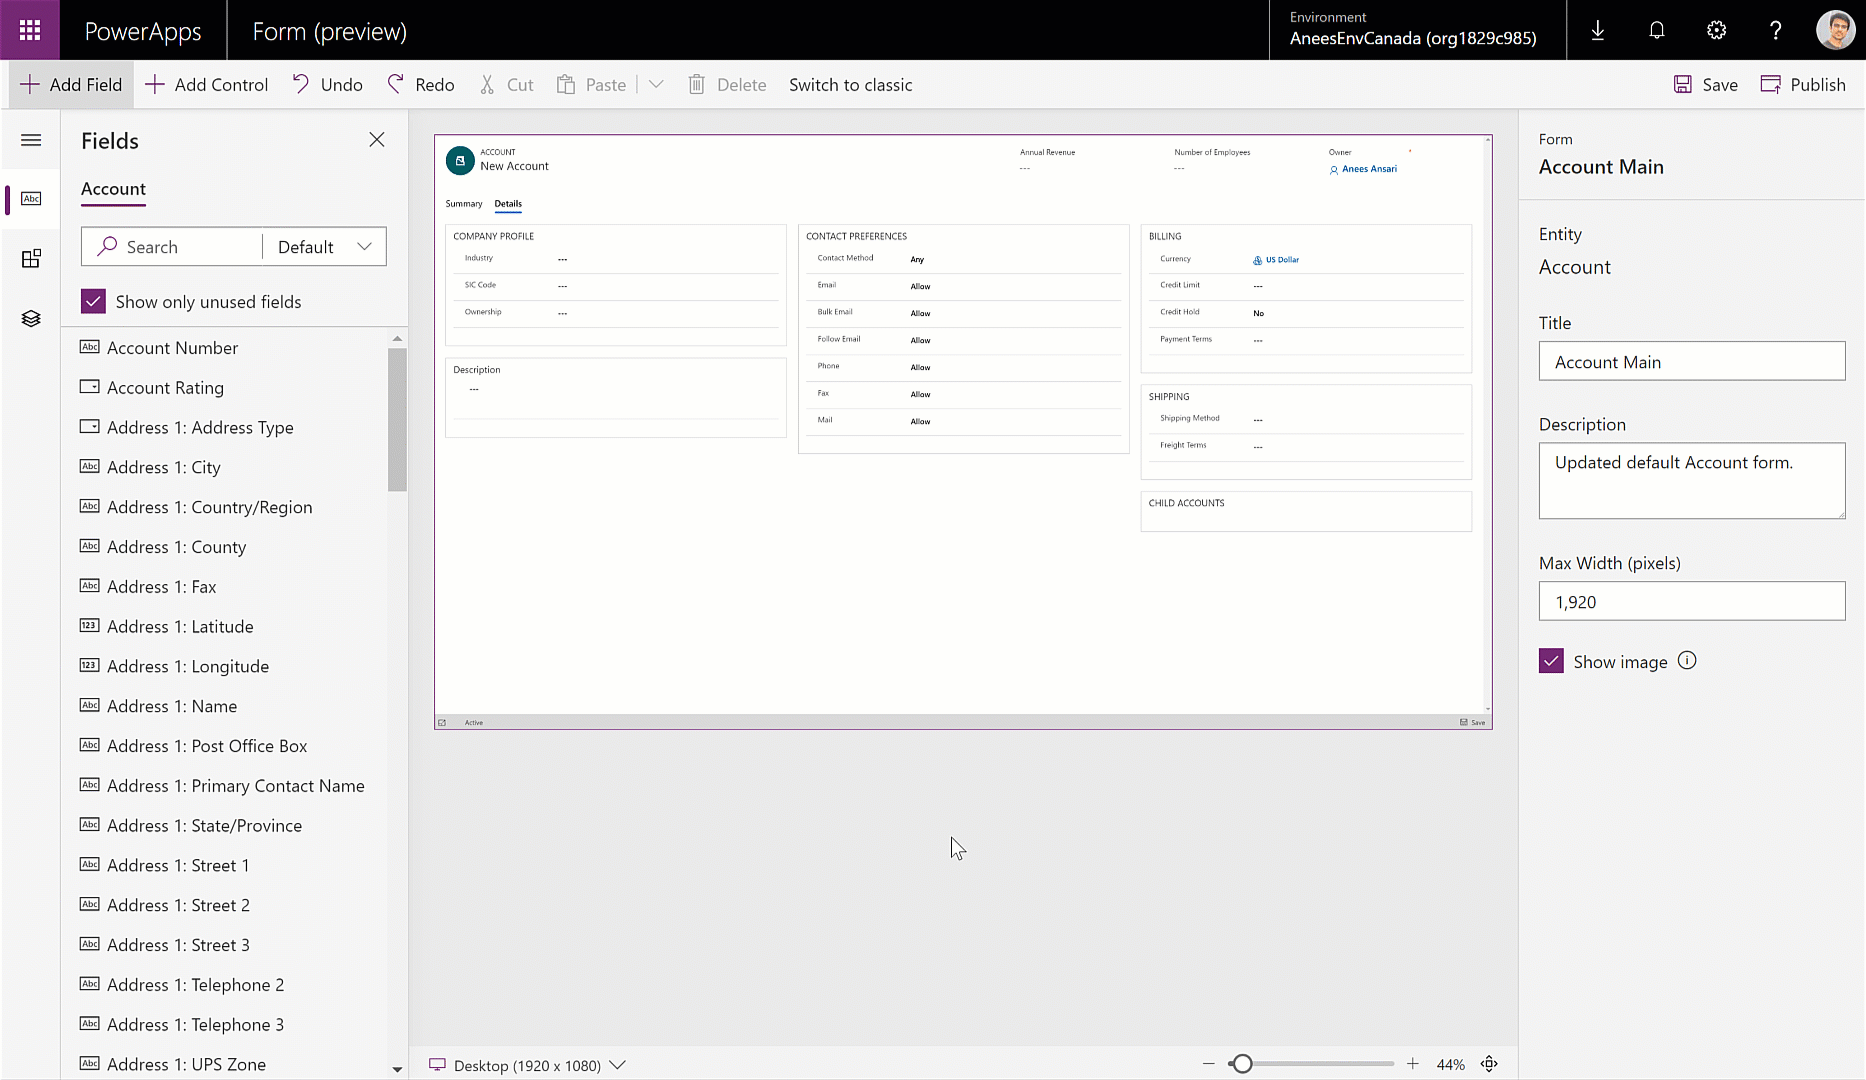Zoom out with the minus icon
The width and height of the screenshot is (1866, 1080).
click(x=1209, y=1064)
